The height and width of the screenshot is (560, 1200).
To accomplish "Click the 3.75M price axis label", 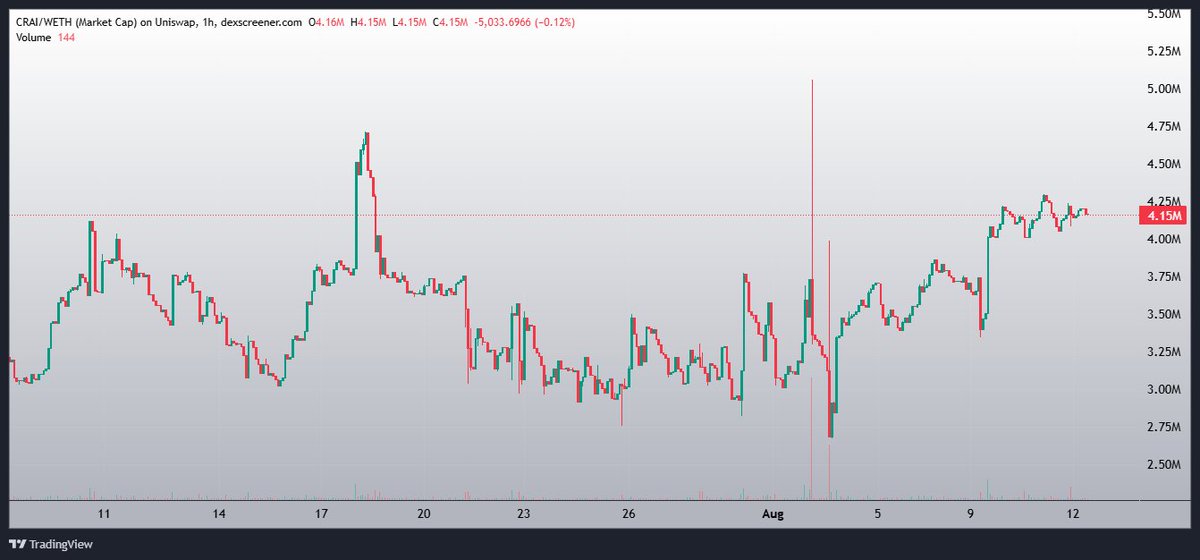I will coord(1163,277).
